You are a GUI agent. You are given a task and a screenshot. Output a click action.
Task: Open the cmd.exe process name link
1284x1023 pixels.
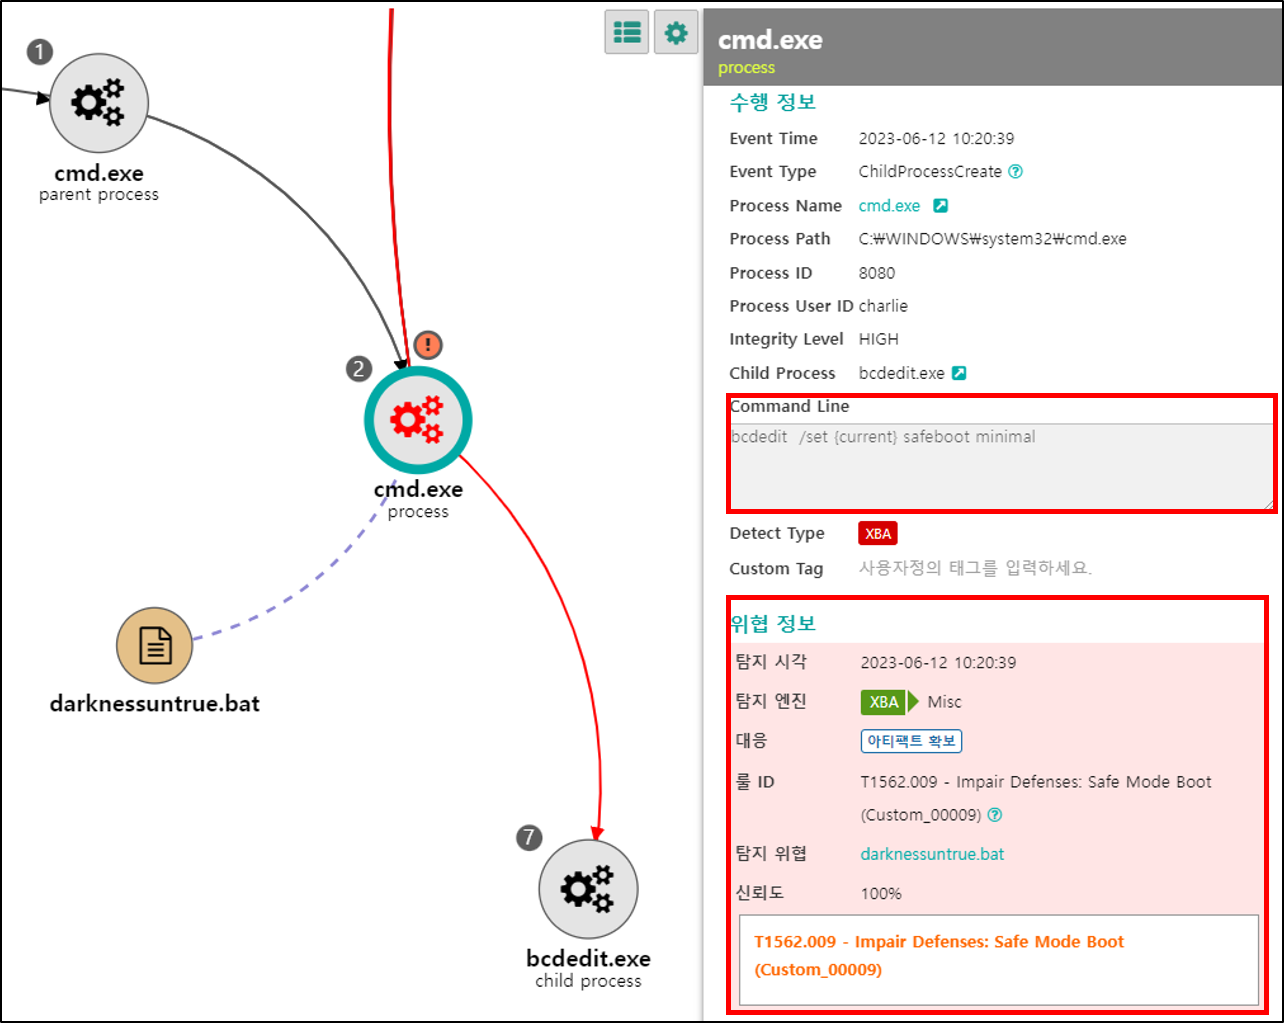click(x=889, y=205)
